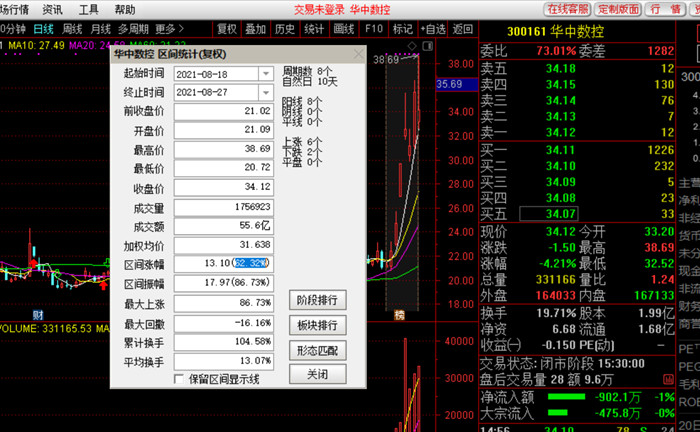Toggle the side panel layout icon
This screenshot has width=700, height=432.
pyautogui.click(x=428, y=46)
